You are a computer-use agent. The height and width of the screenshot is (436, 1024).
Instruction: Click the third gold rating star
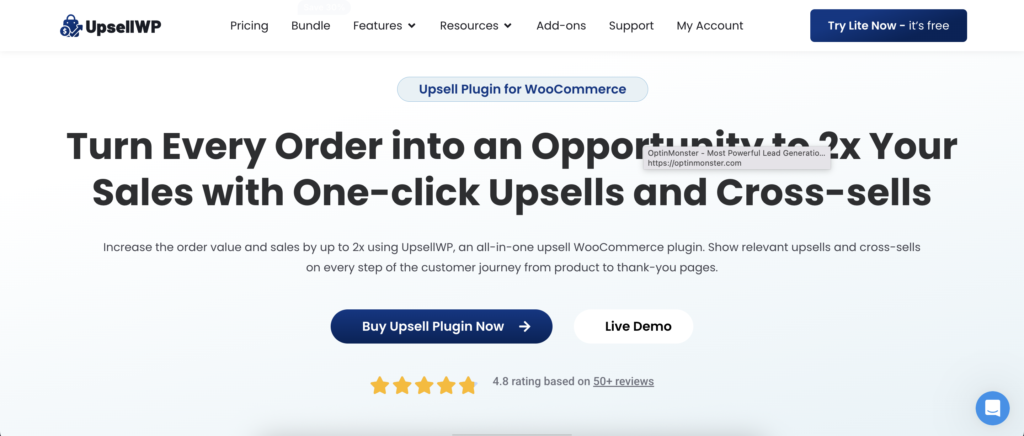424,385
